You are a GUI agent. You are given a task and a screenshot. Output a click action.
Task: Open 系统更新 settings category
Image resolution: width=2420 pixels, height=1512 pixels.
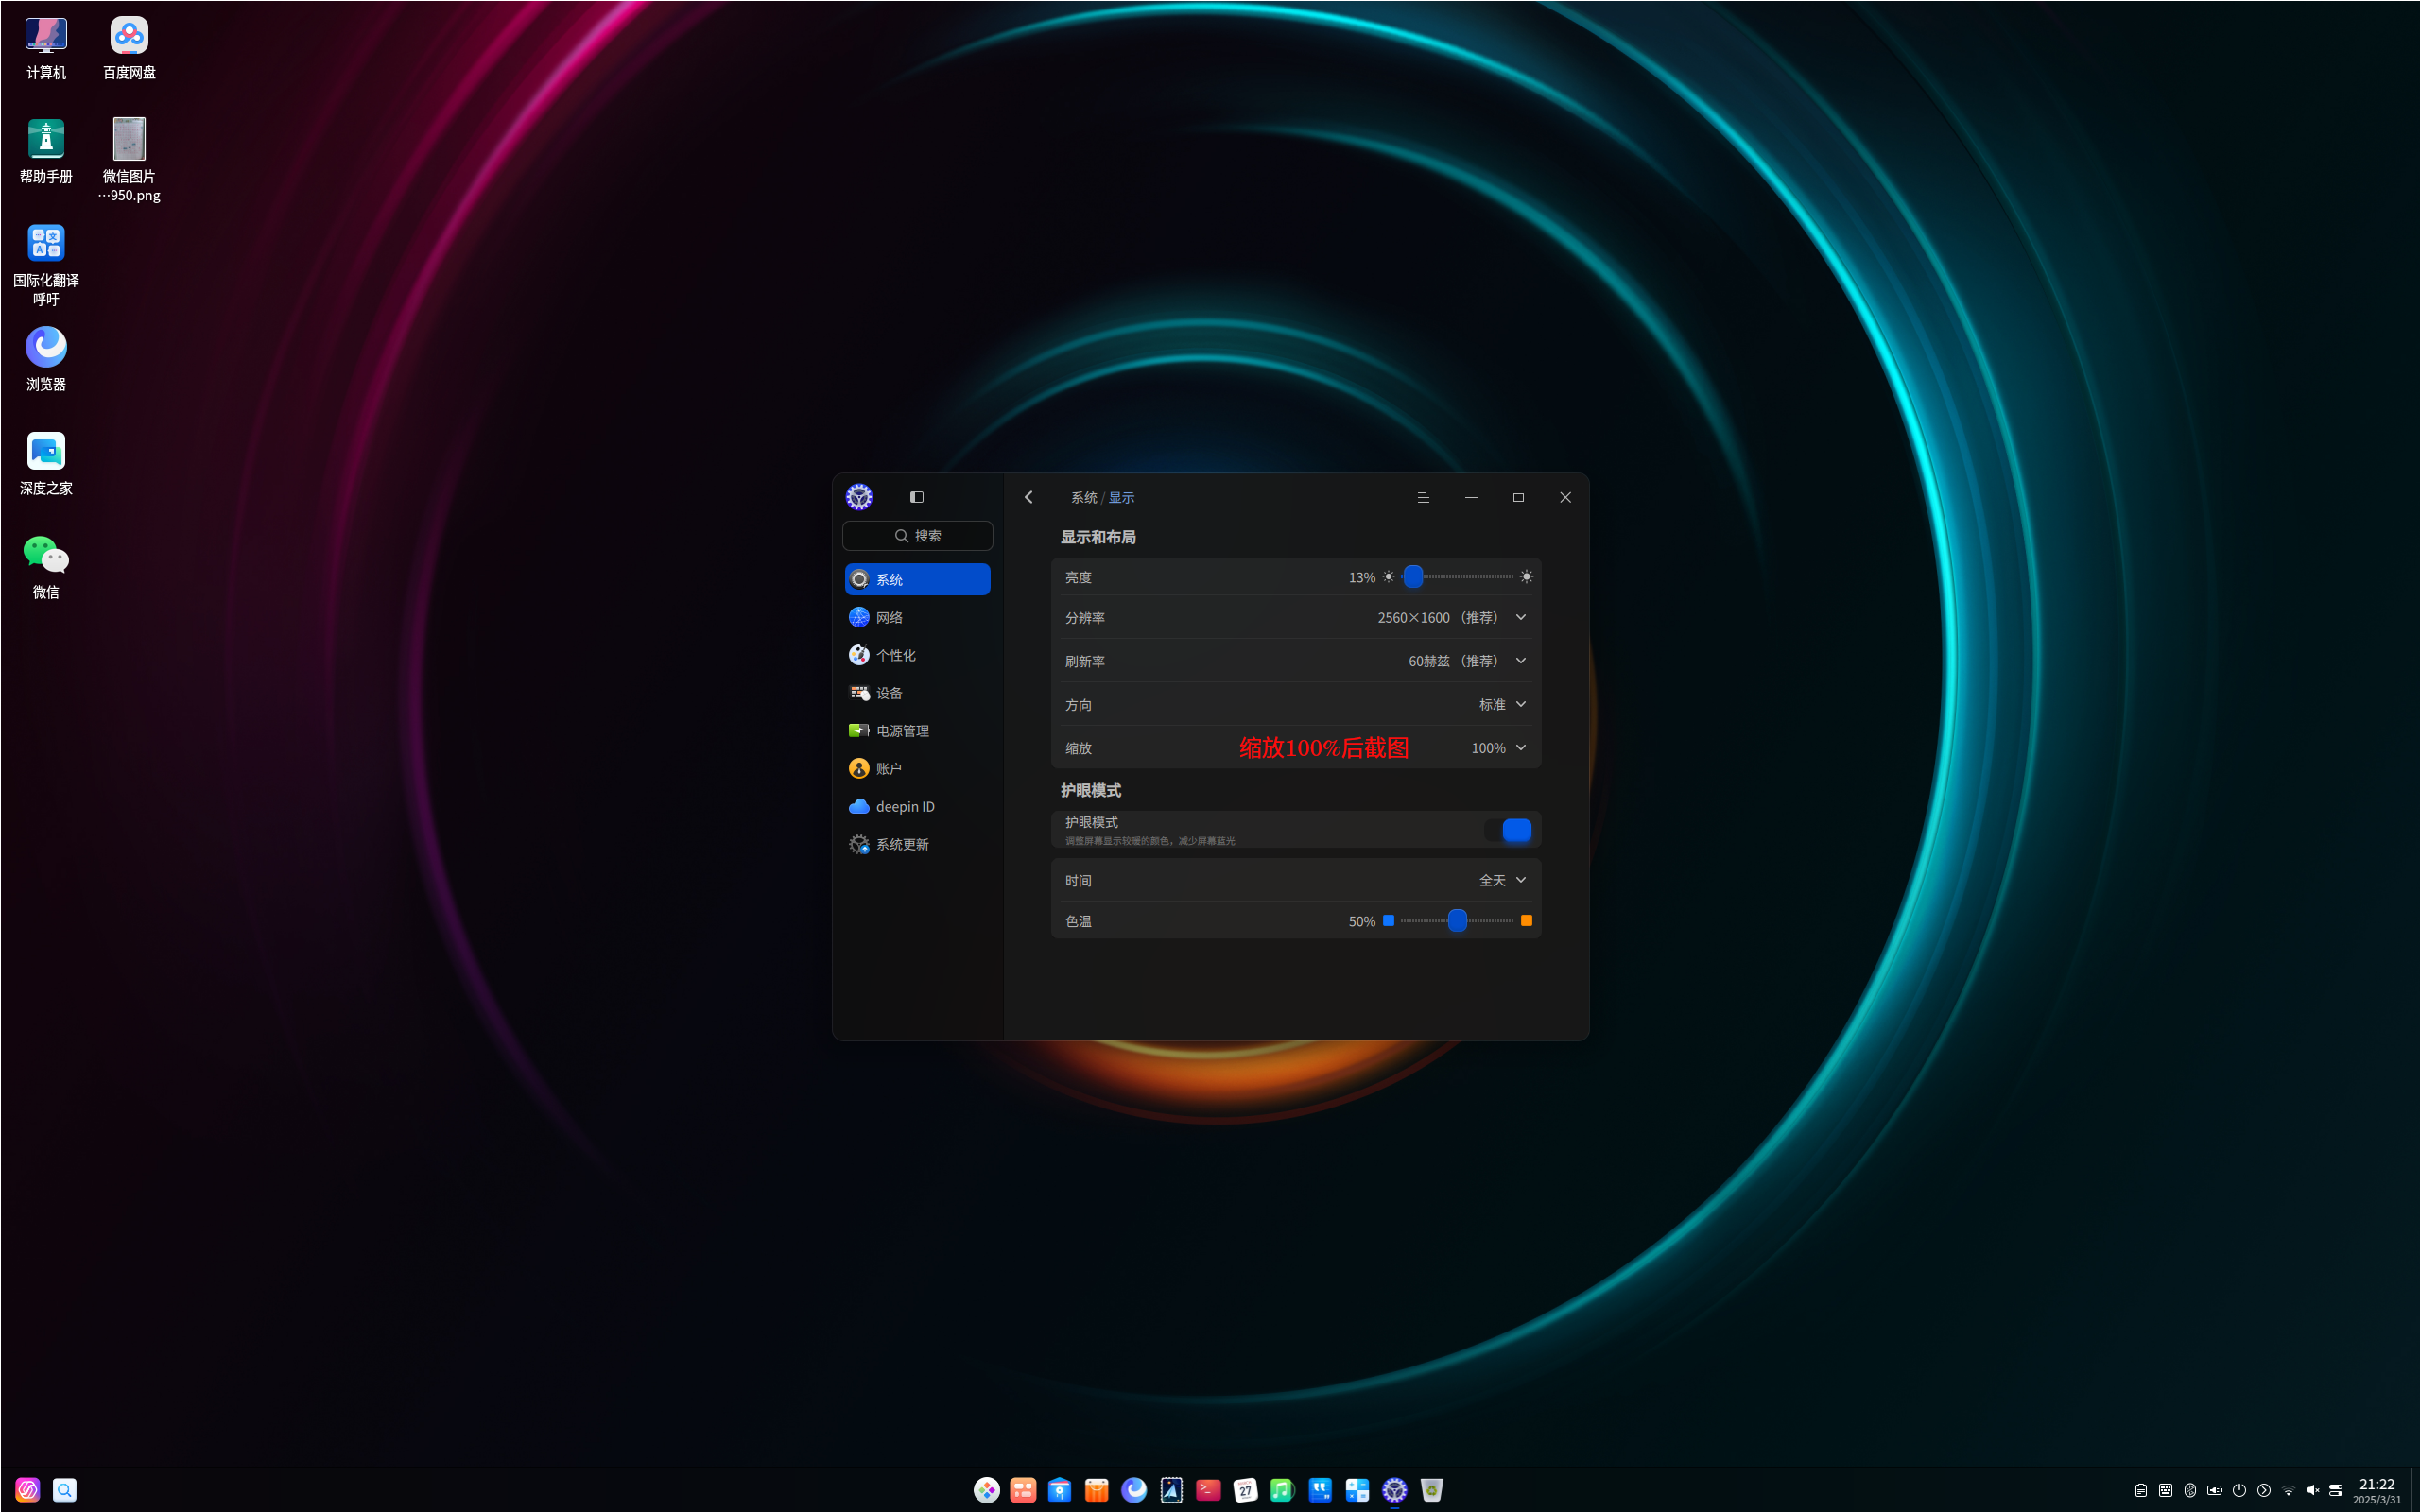pos(917,844)
